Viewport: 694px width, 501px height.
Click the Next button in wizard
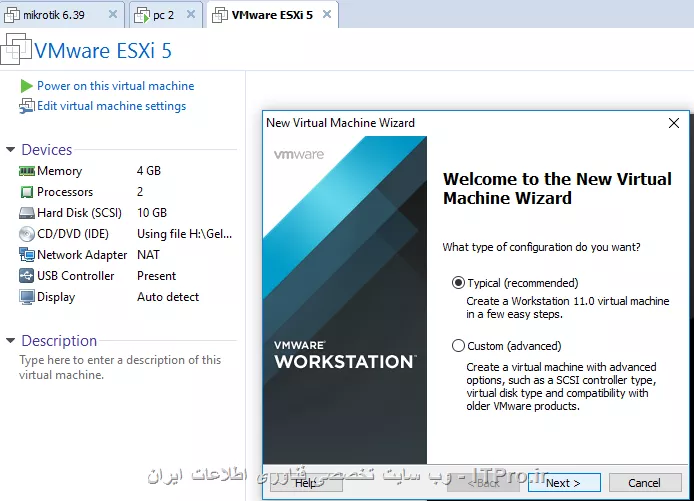pyautogui.click(x=564, y=483)
